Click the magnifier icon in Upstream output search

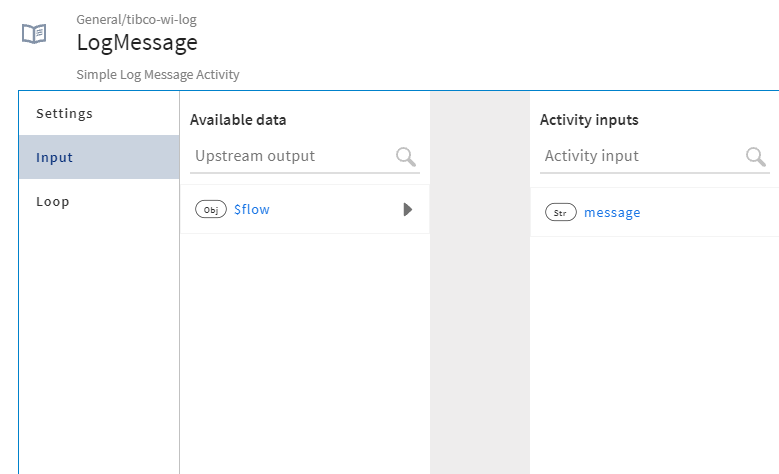pos(406,156)
